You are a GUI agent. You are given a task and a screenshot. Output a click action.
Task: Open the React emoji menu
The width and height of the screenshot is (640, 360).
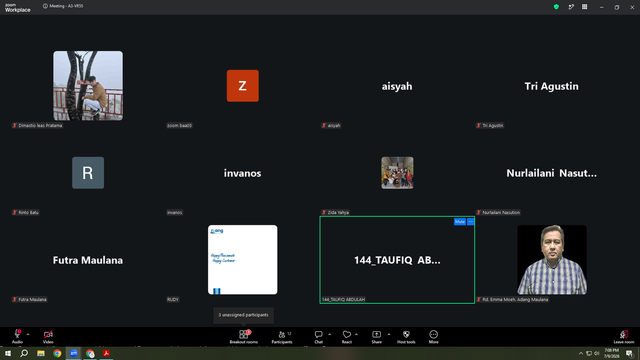[x=347, y=337]
